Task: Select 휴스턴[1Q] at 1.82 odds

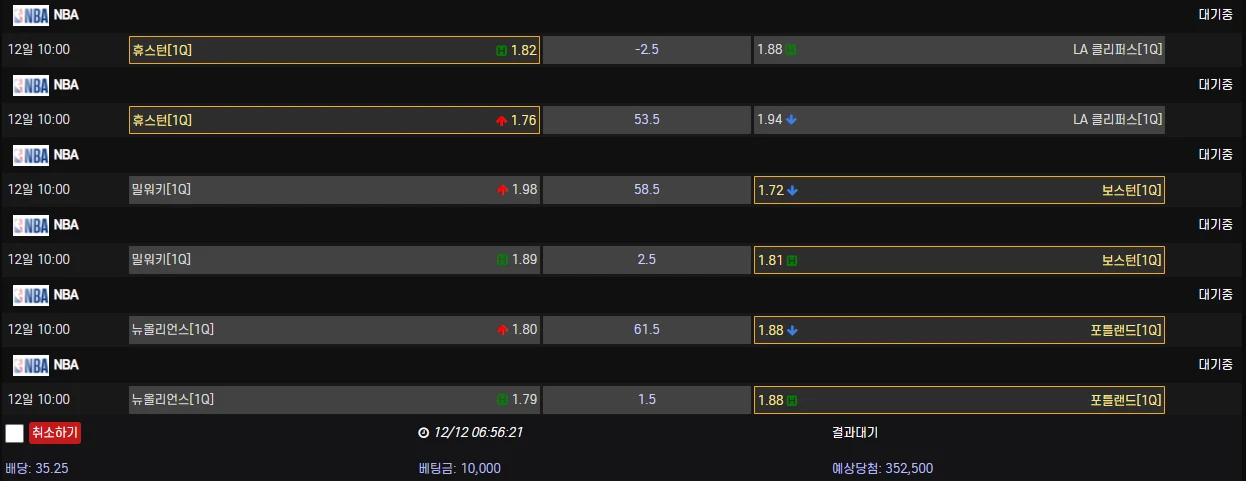Action: pyautogui.click(x=334, y=50)
